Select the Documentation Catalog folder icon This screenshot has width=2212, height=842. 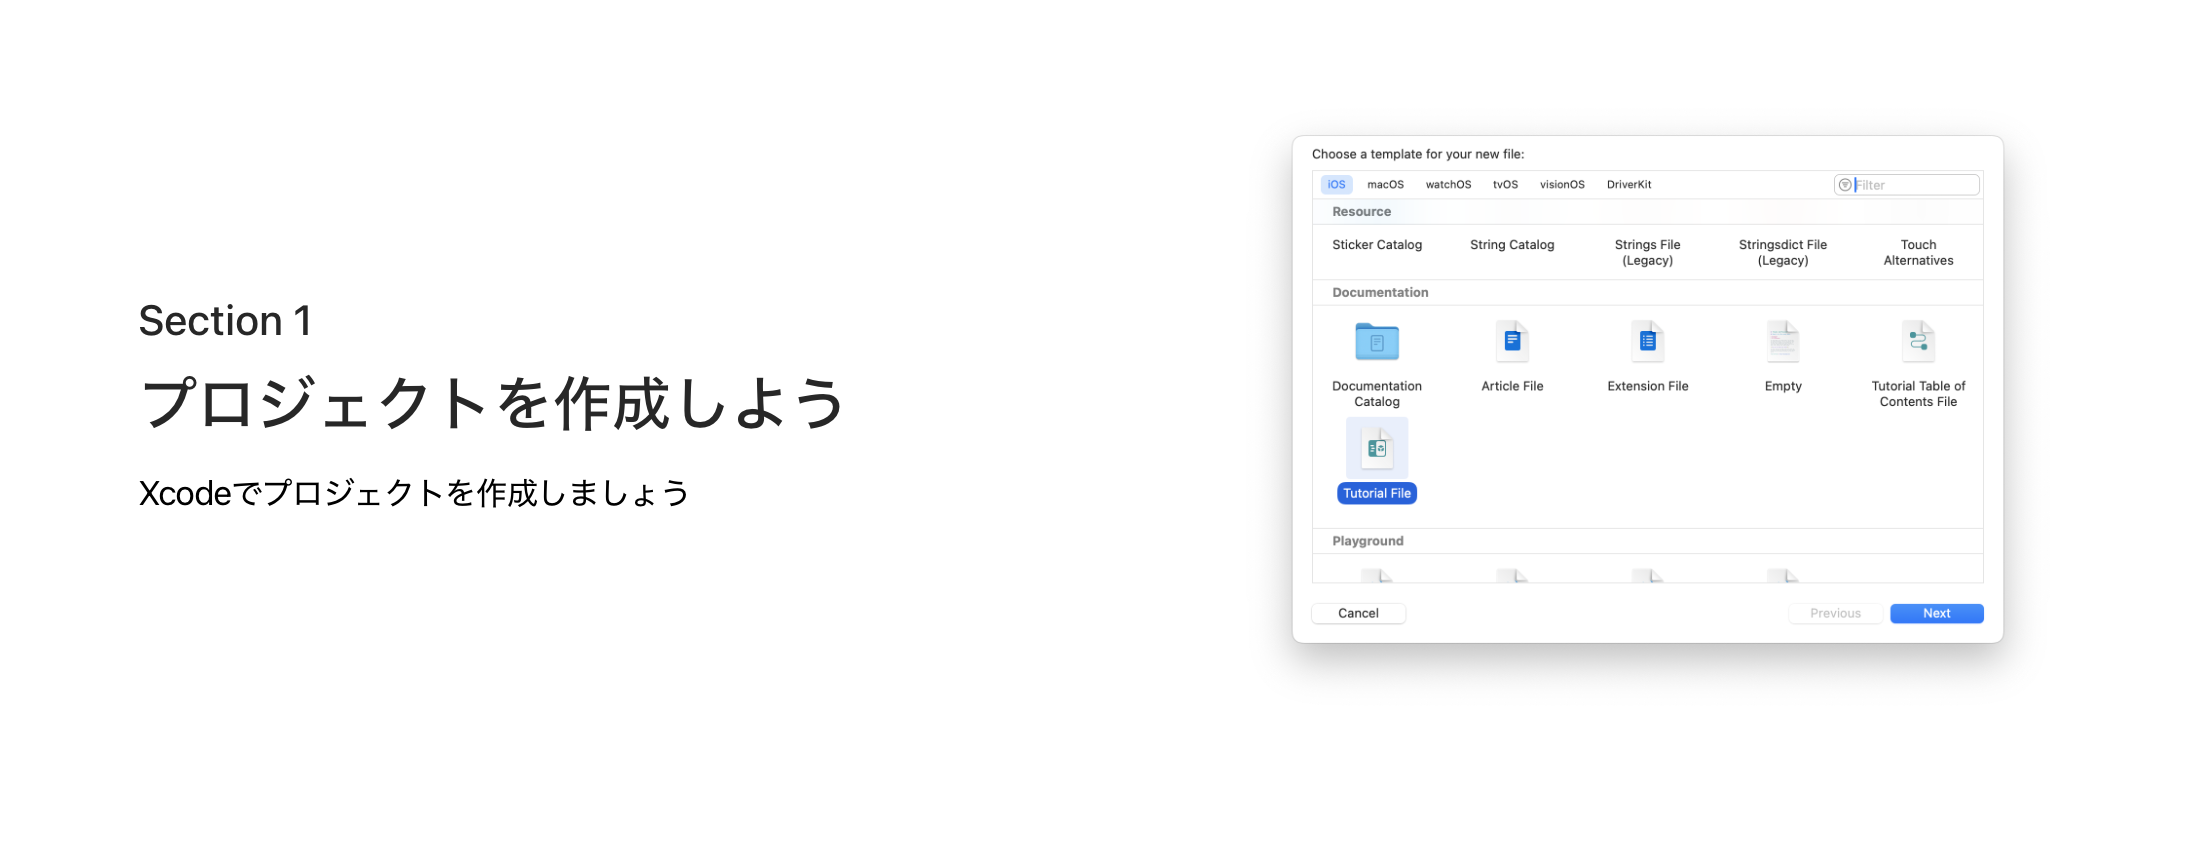[x=1376, y=342]
